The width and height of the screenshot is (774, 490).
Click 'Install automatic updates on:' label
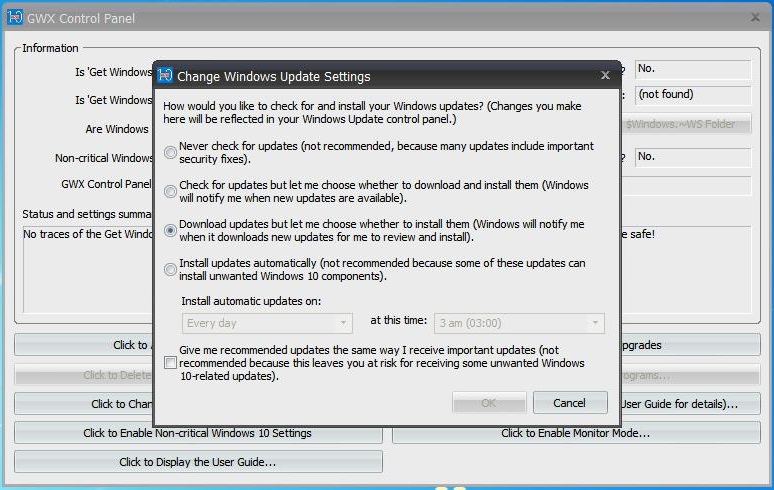coord(251,301)
